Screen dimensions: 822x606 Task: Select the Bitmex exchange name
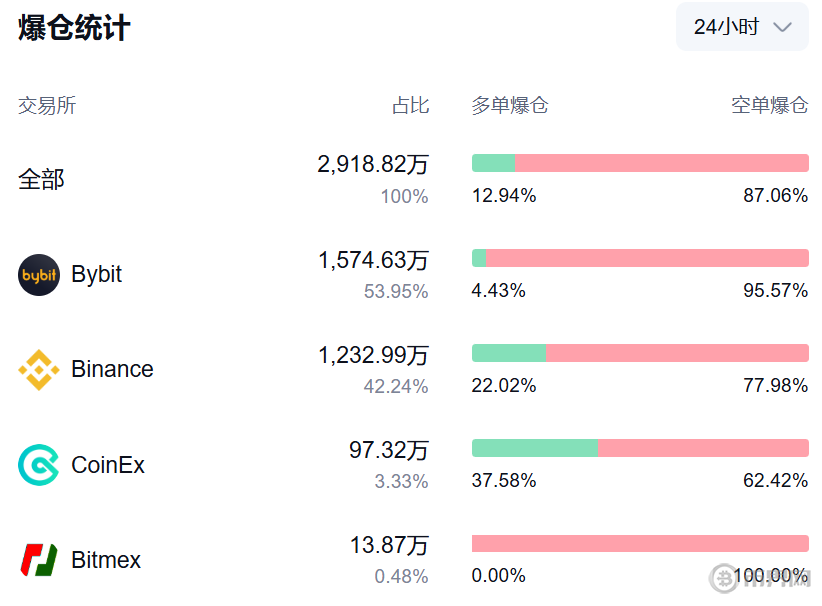pyautogui.click(x=106, y=560)
